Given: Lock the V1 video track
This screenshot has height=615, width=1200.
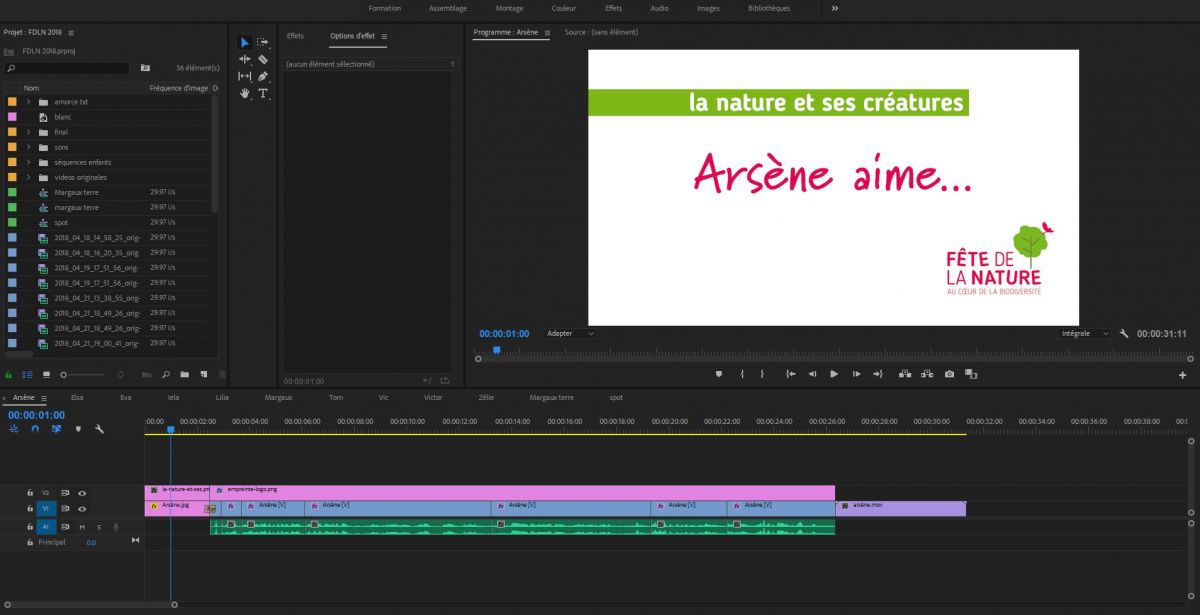Looking at the screenshot, I should pos(29,508).
